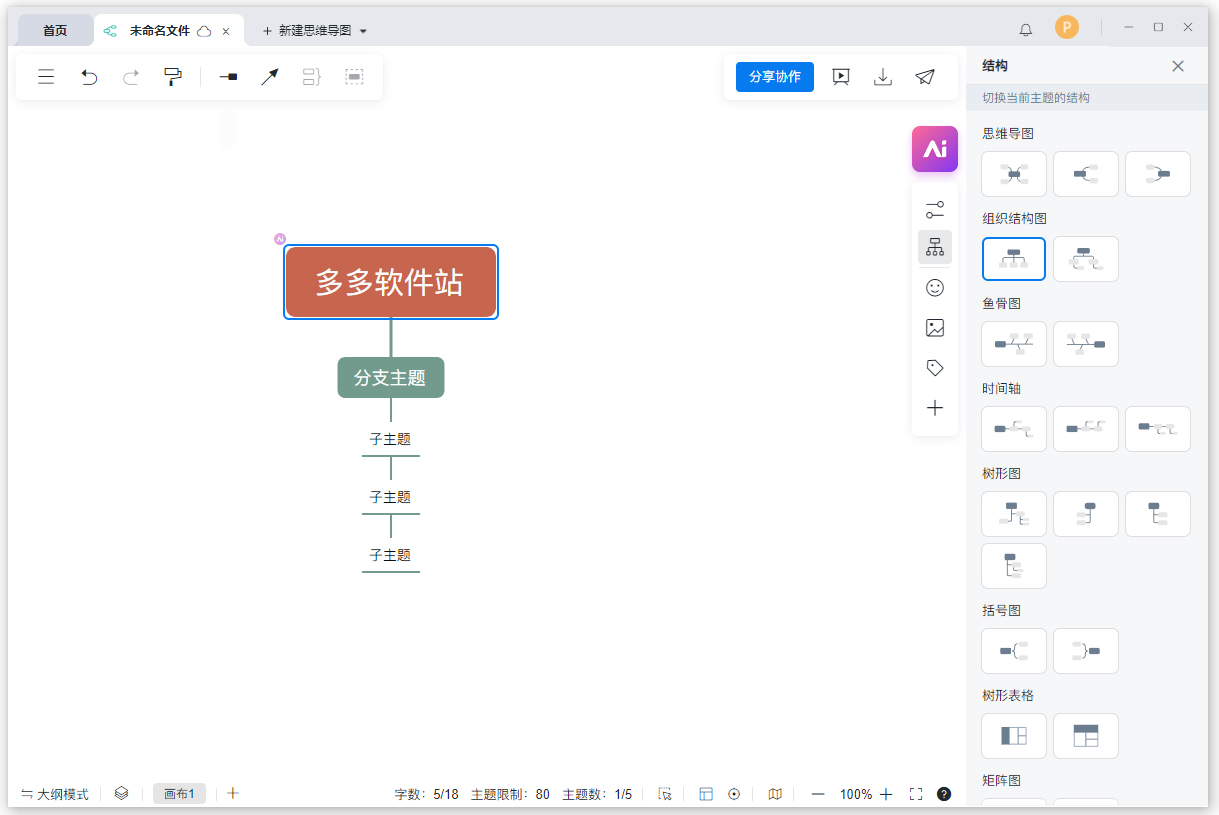Switch to the 首页 tab

click(x=54, y=30)
